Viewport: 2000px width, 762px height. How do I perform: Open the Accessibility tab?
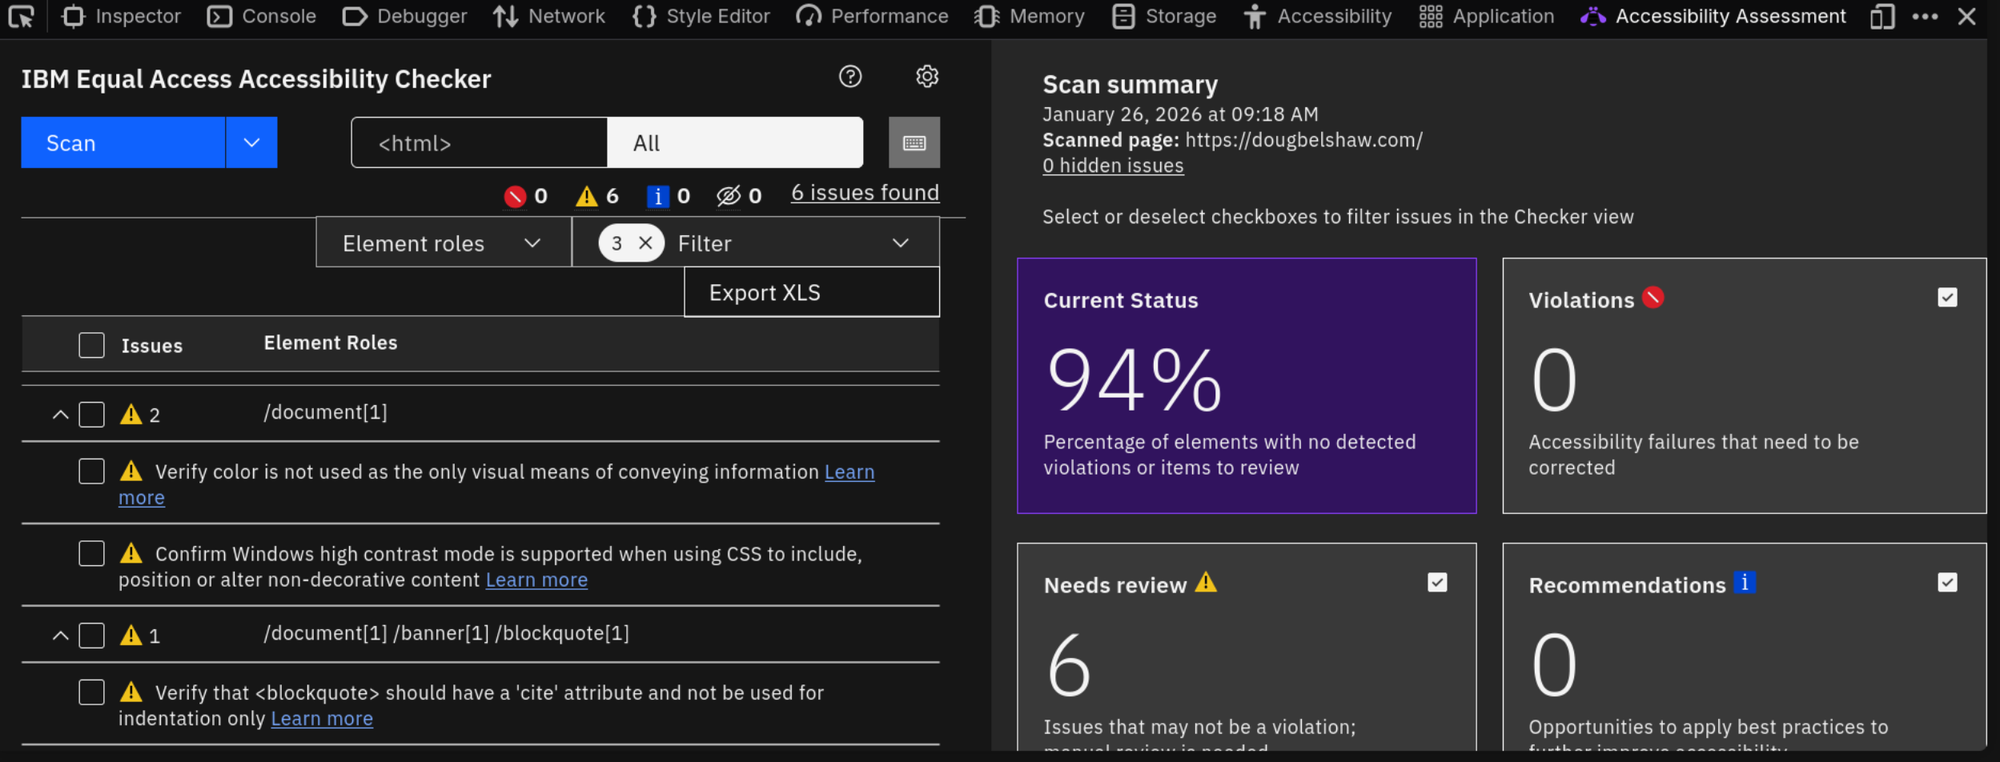1318,16
